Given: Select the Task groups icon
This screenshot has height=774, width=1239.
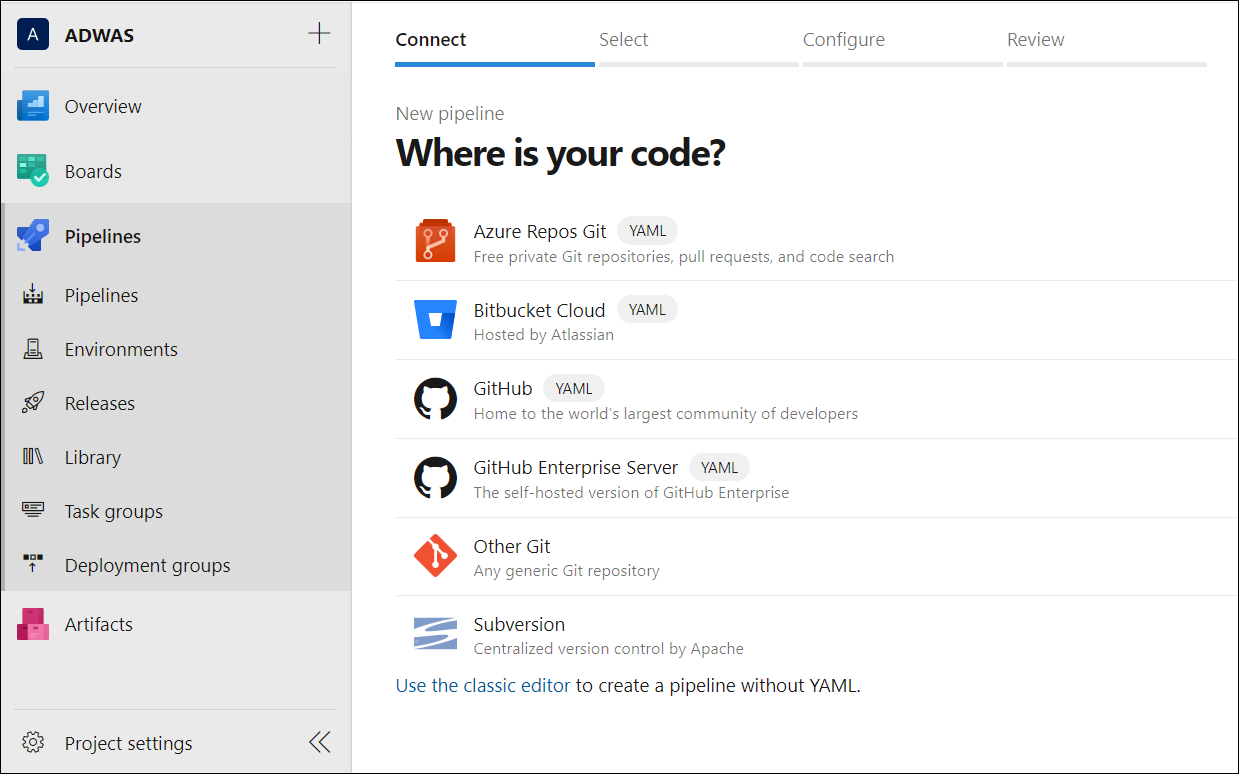Looking at the screenshot, I should (33, 511).
